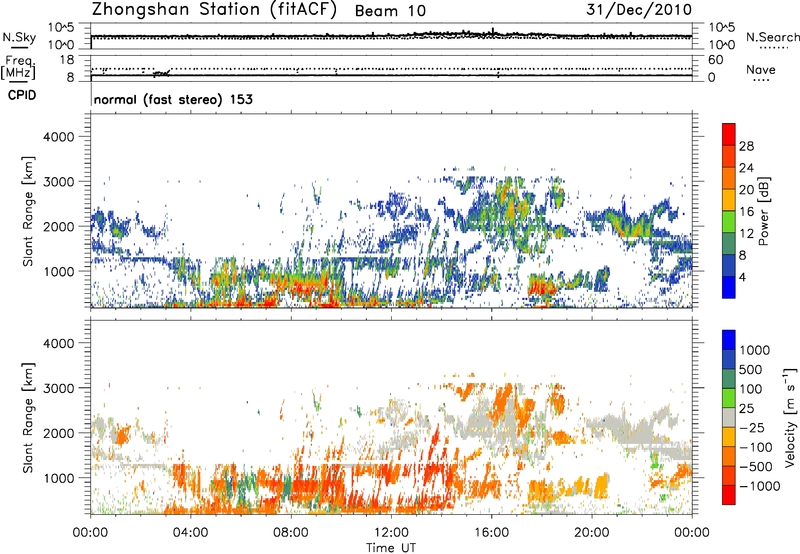
Task: Click the 'Power [dB]' colorbar label
Action: point(763,211)
